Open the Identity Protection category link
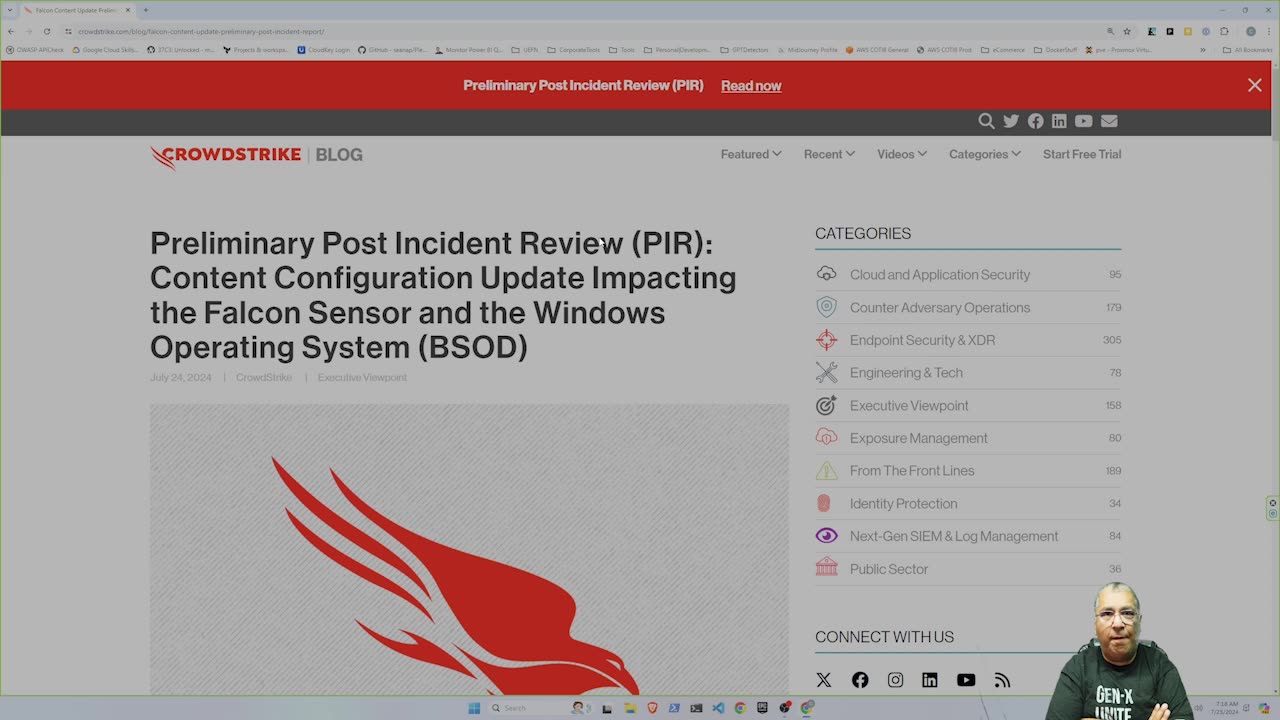 (x=903, y=503)
